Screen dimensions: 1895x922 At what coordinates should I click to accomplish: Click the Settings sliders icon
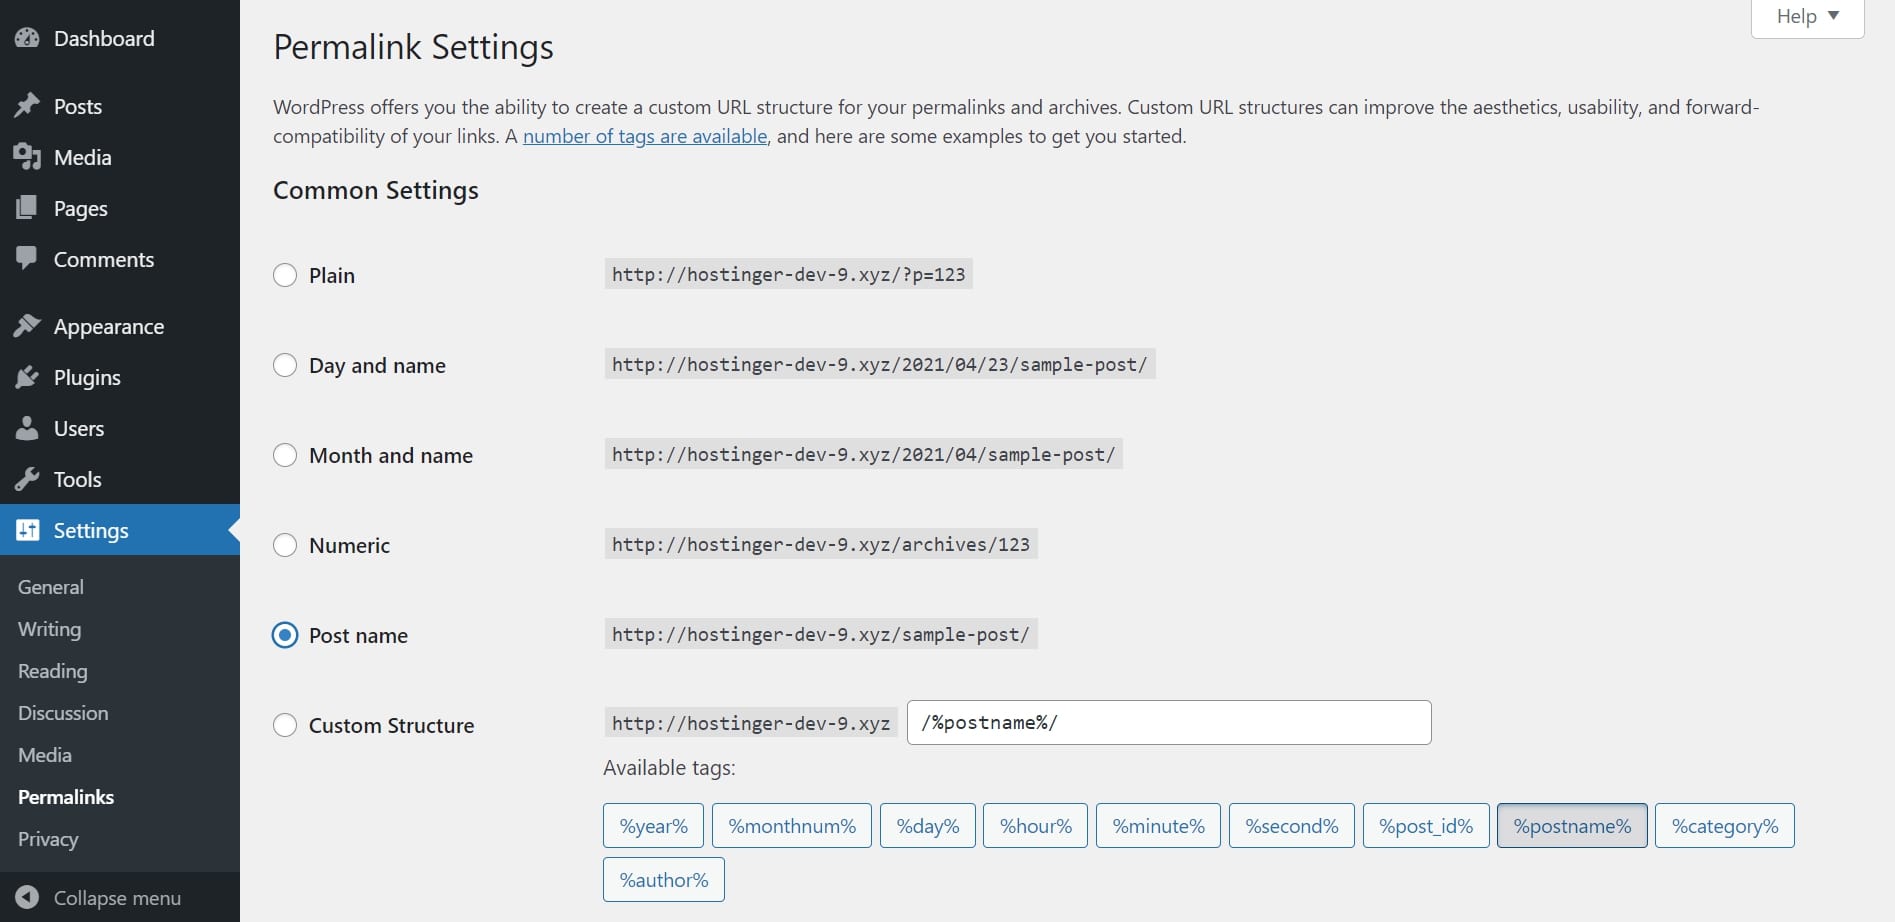tap(27, 530)
